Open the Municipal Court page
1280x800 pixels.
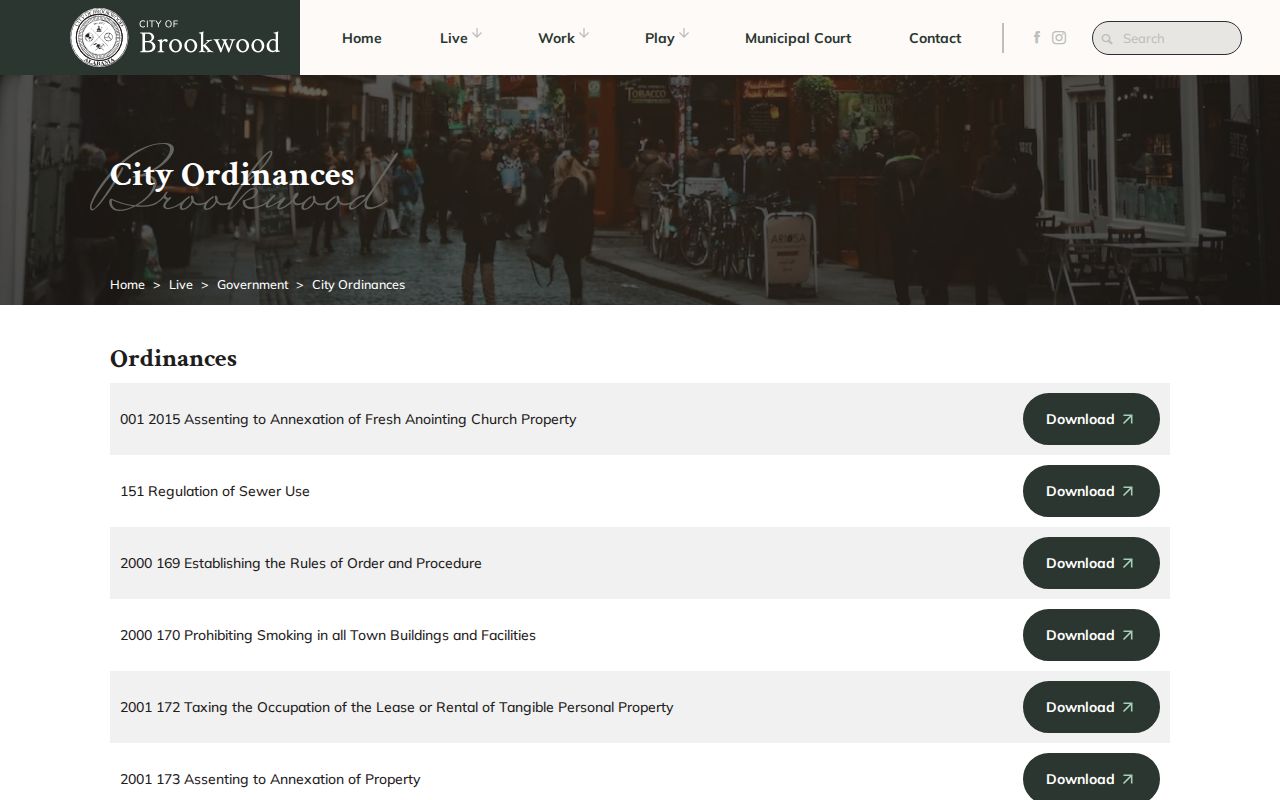coord(798,38)
